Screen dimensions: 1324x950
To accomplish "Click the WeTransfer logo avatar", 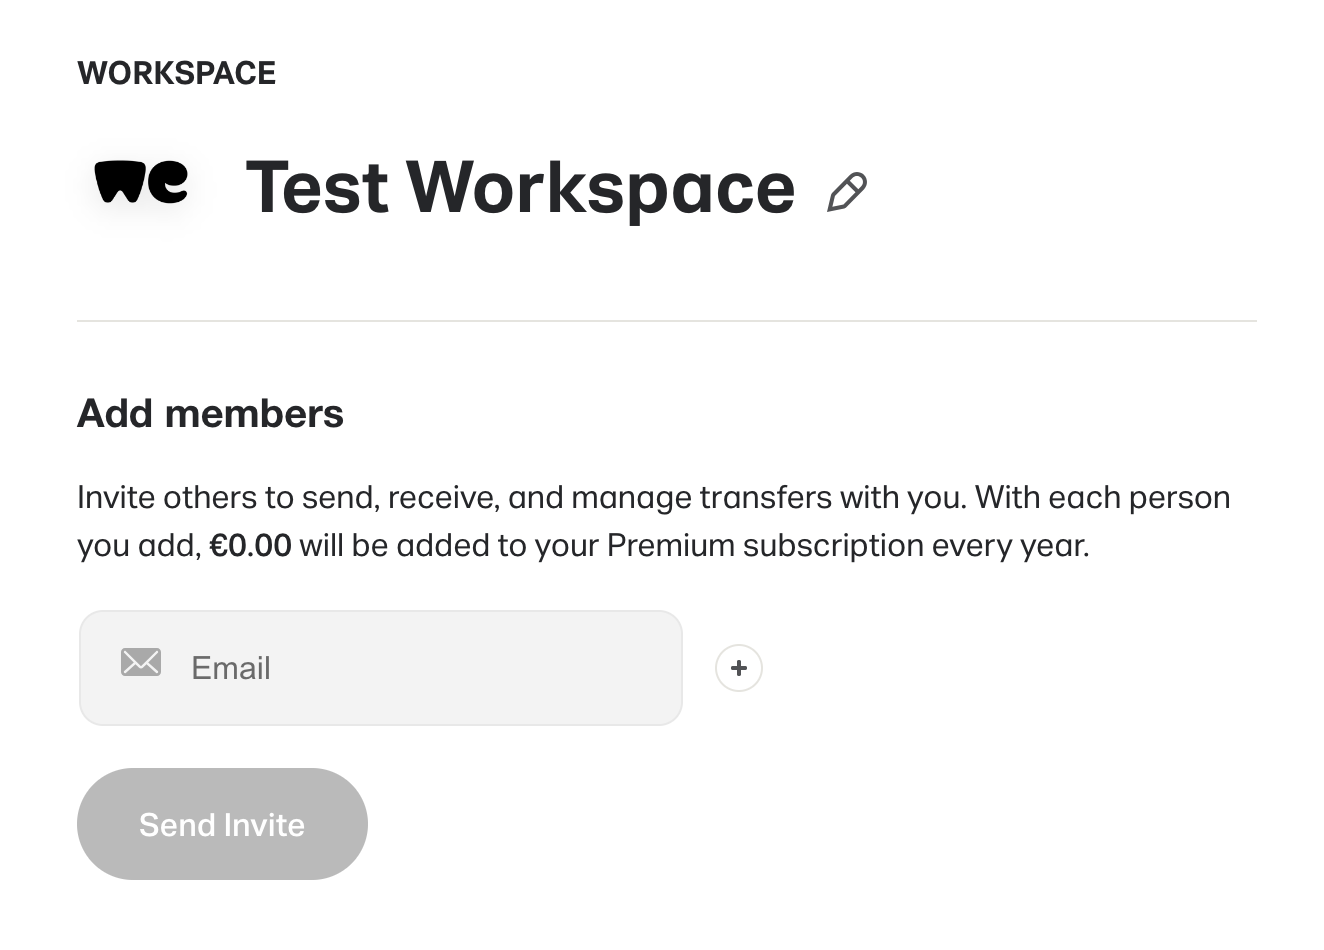I will [141, 183].
